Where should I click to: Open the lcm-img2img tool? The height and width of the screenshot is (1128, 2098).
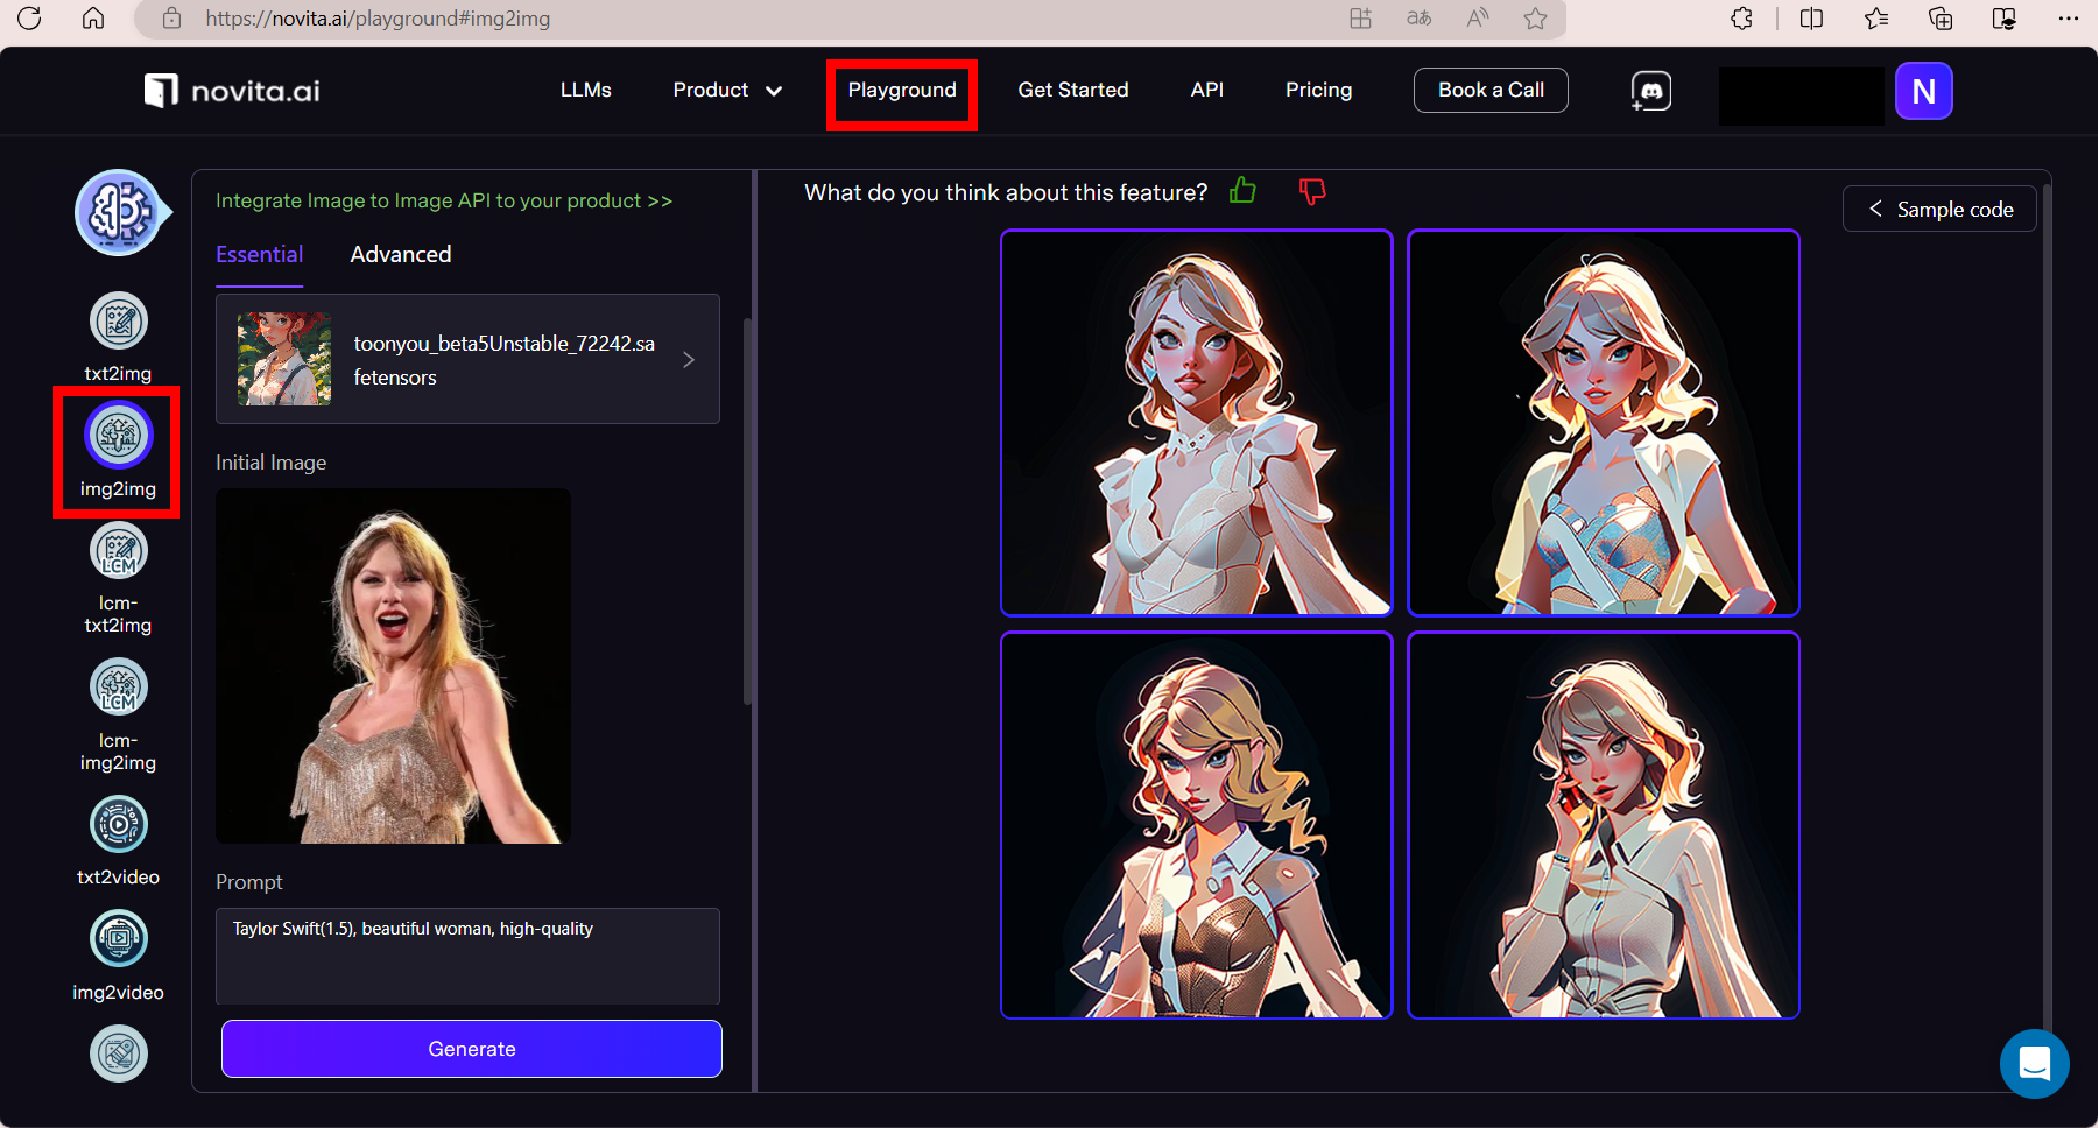(118, 688)
